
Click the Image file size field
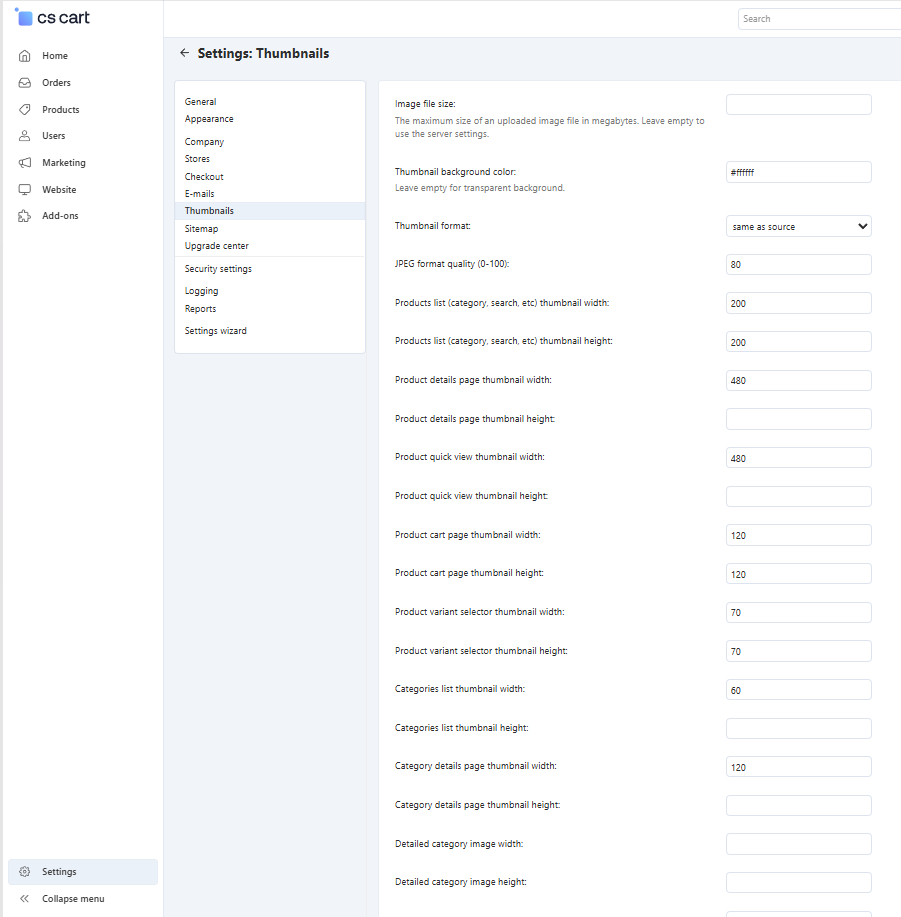799,105
